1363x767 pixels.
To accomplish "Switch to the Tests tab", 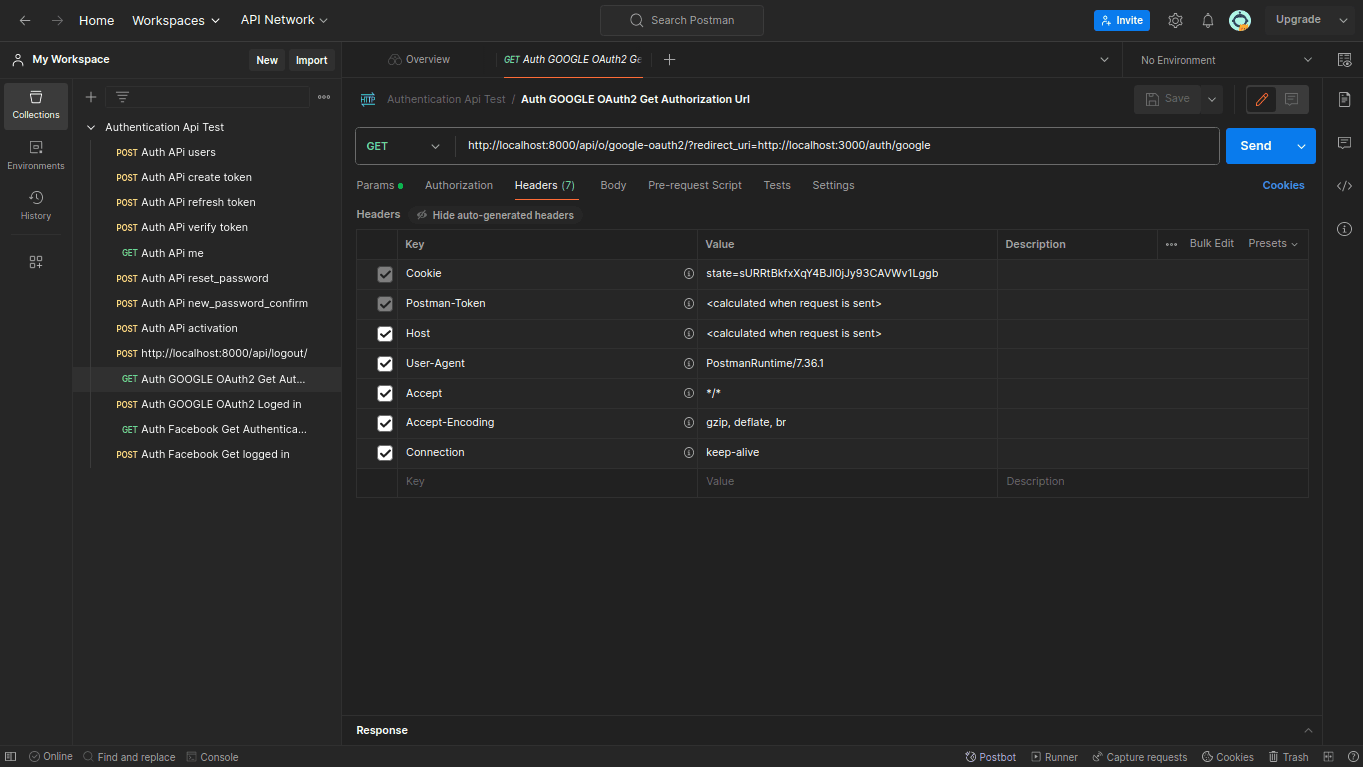I will coord(777,186).
